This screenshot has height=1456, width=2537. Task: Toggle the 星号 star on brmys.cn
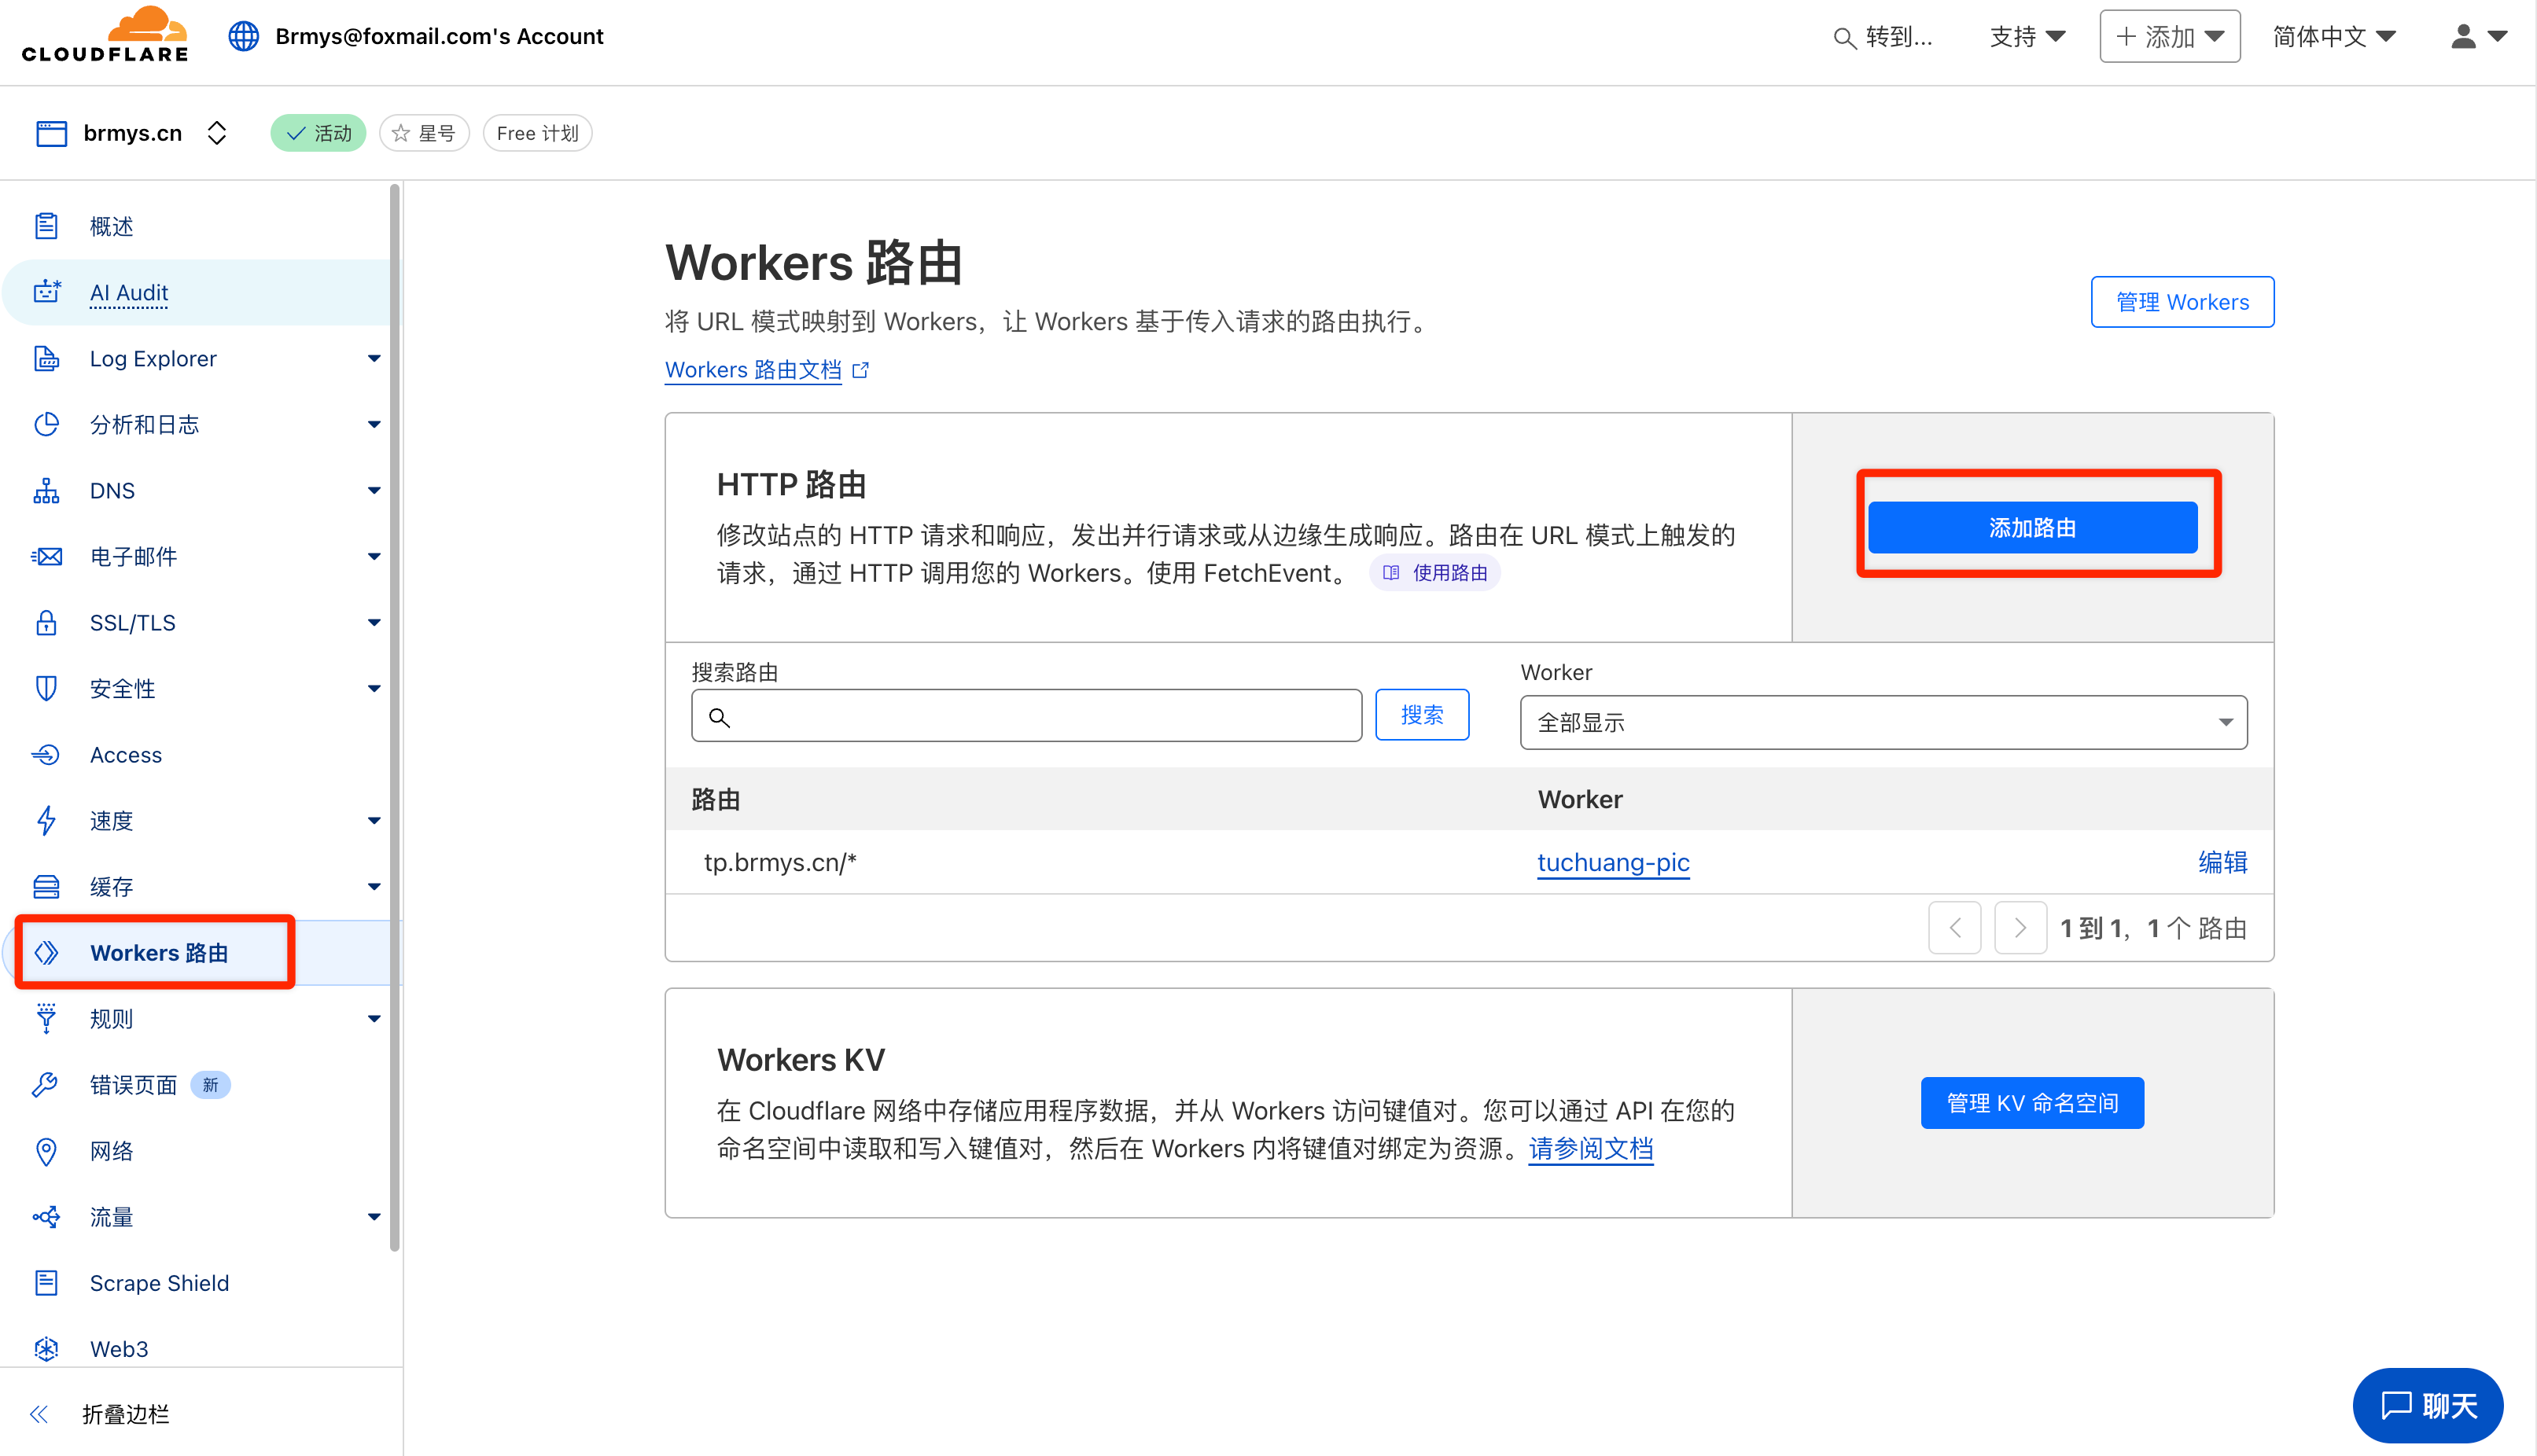click(424, 133)
